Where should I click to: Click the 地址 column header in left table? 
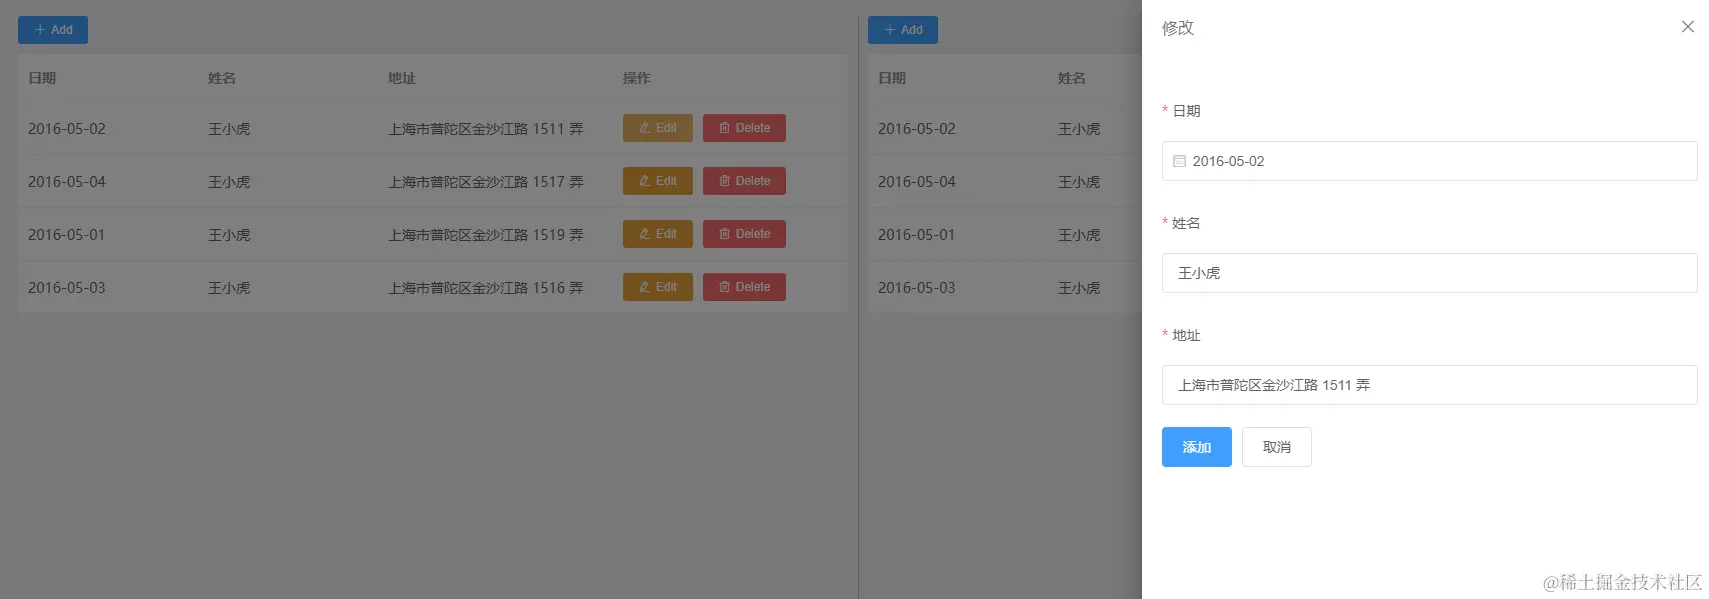402,78
